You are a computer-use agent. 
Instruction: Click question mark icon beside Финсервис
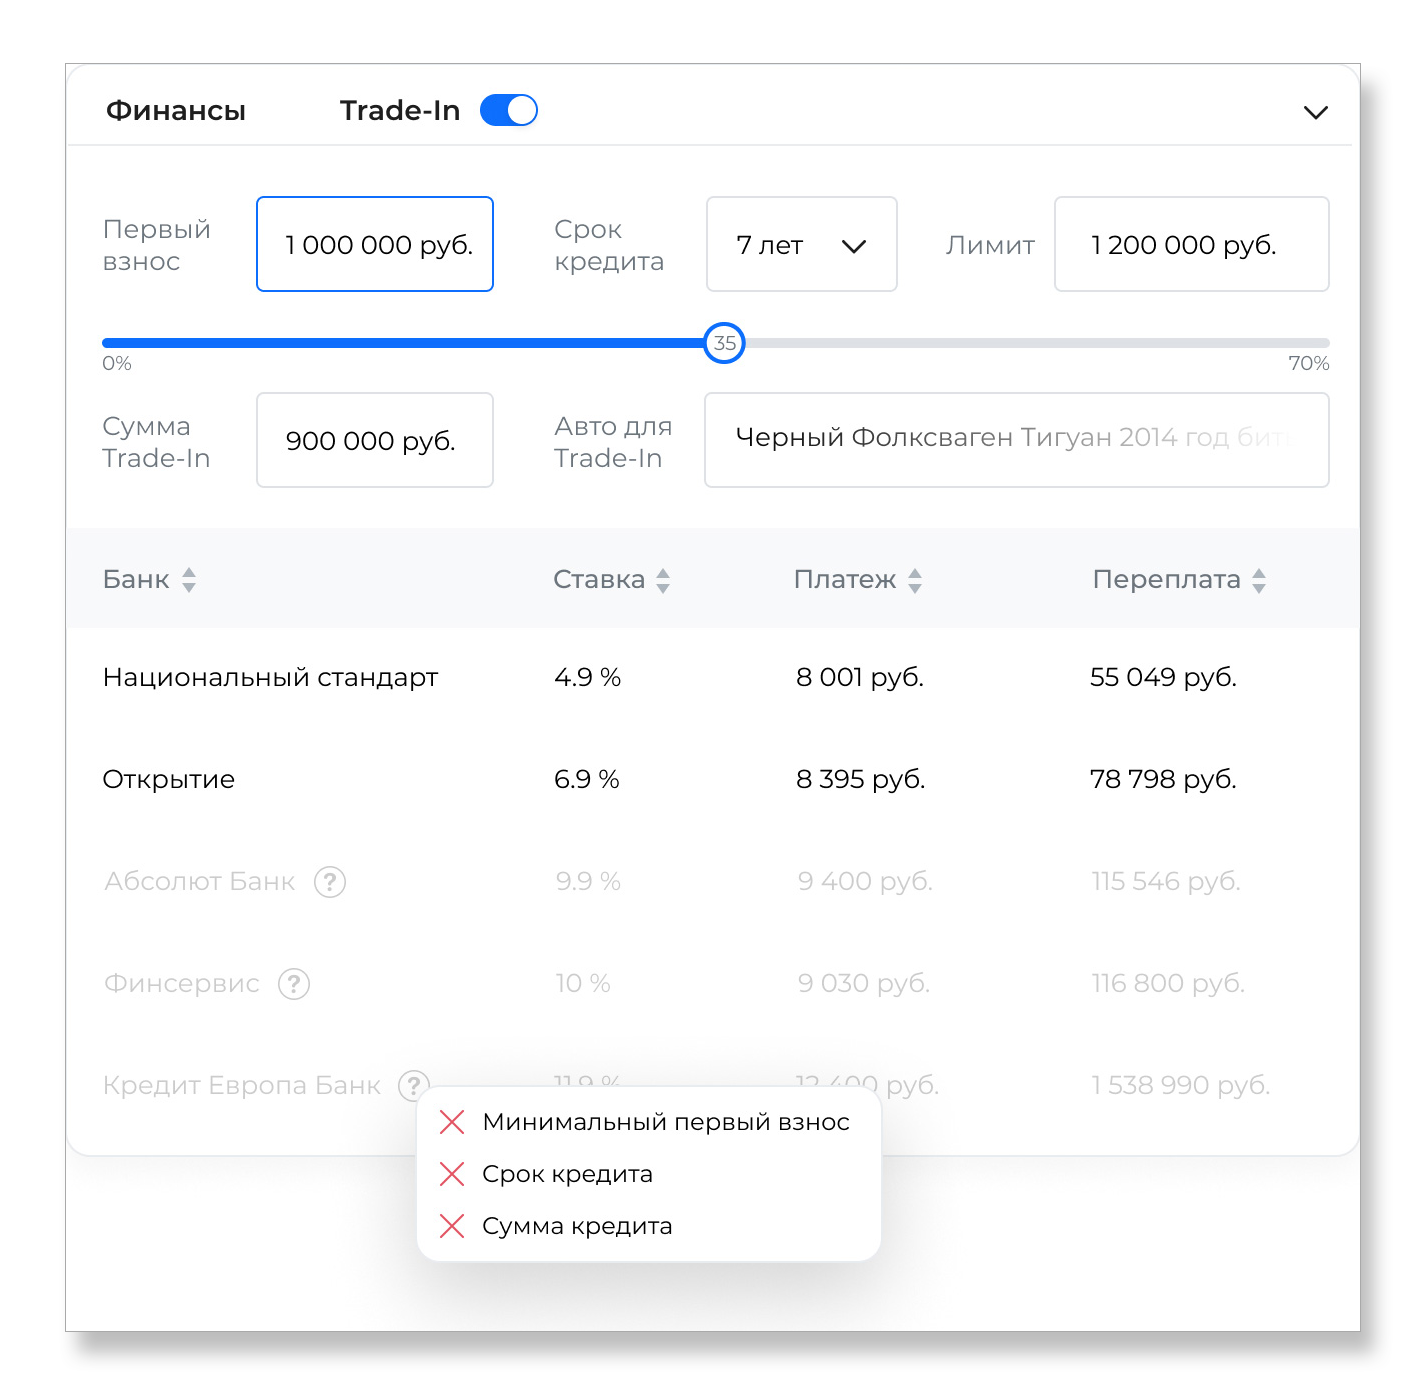pyautogui.click(x=294, y=984)
